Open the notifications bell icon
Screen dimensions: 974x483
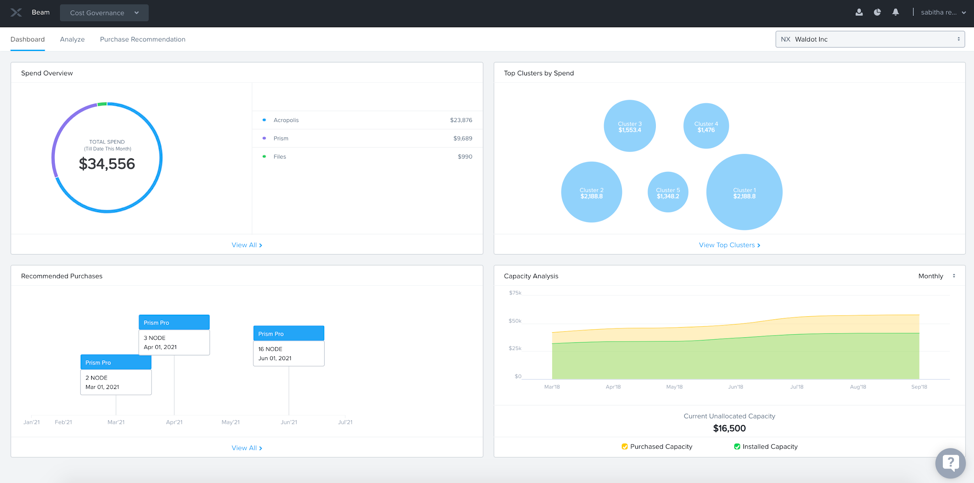click(x=895, y=13)
